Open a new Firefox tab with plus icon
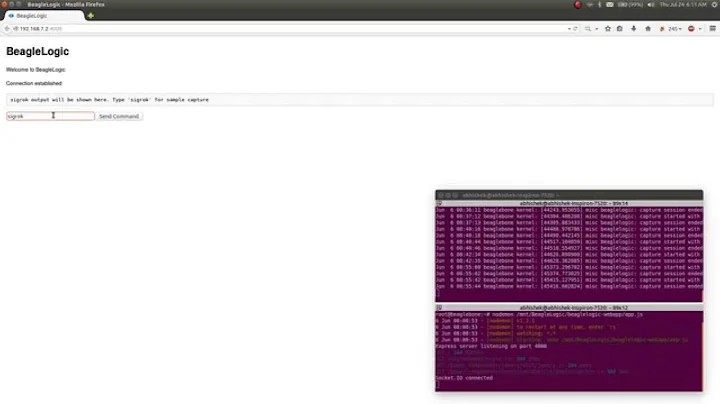Viewport: 720px width, 404px height. tap(90, 16)
